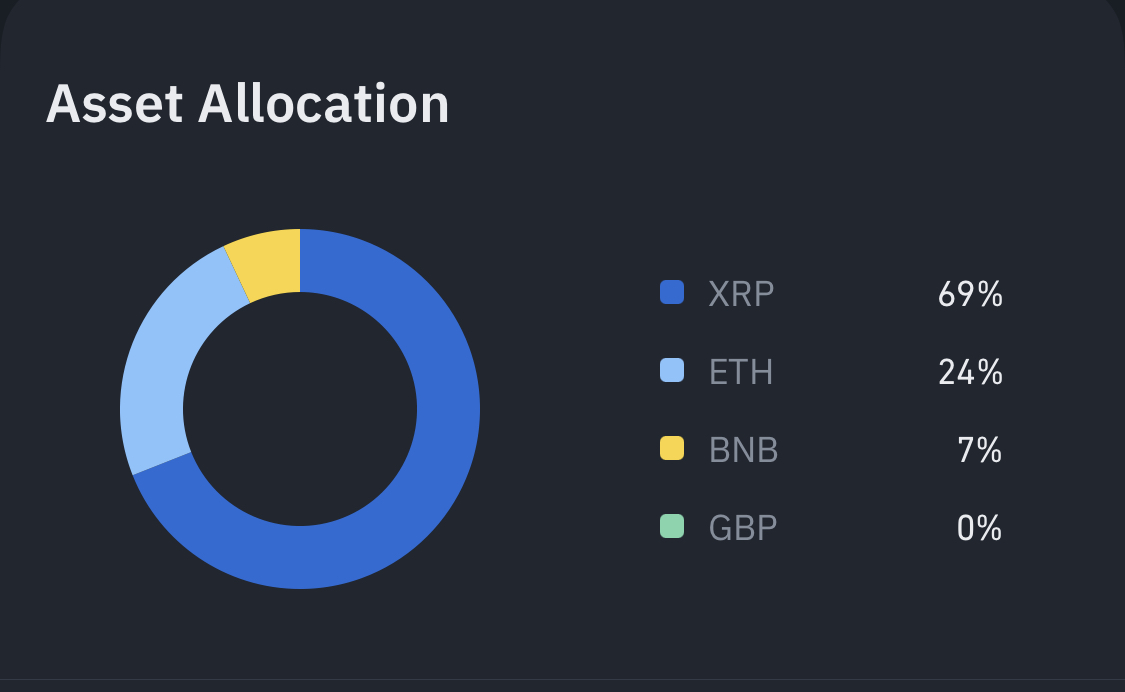Click the yellow BNB legend swatch
Image resolution: width=1125 pixels, height=692 pixels.
click(672, 449)
